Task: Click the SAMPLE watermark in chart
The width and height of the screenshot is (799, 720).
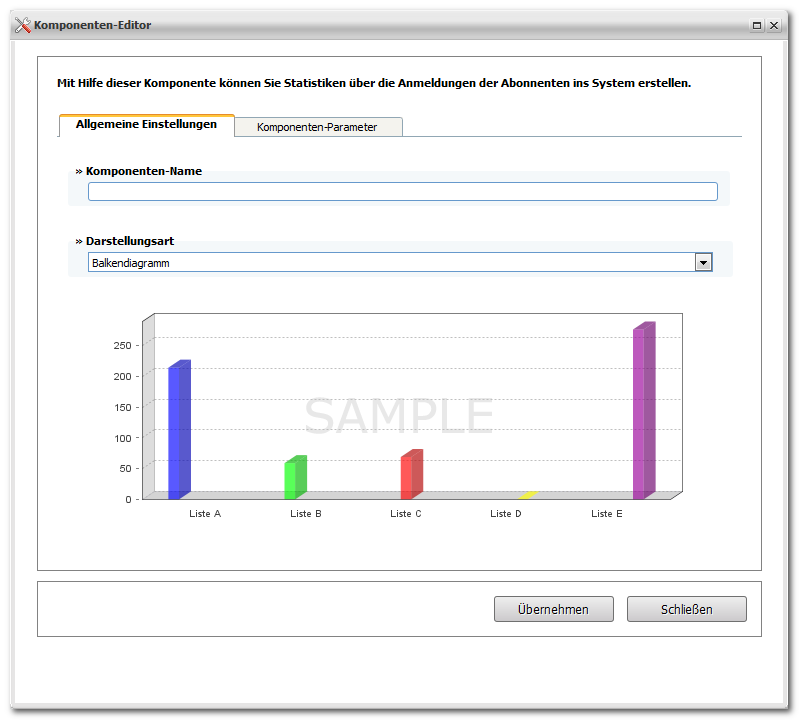Action: [399, 416]
